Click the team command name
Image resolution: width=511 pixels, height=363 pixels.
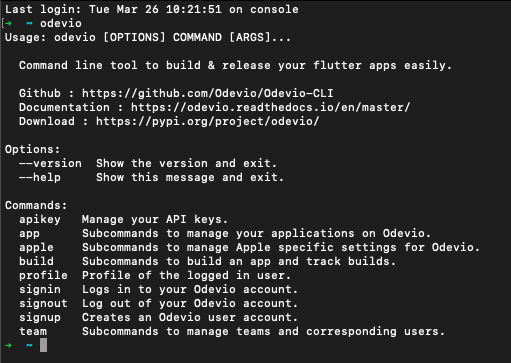[x=33, y=331]
